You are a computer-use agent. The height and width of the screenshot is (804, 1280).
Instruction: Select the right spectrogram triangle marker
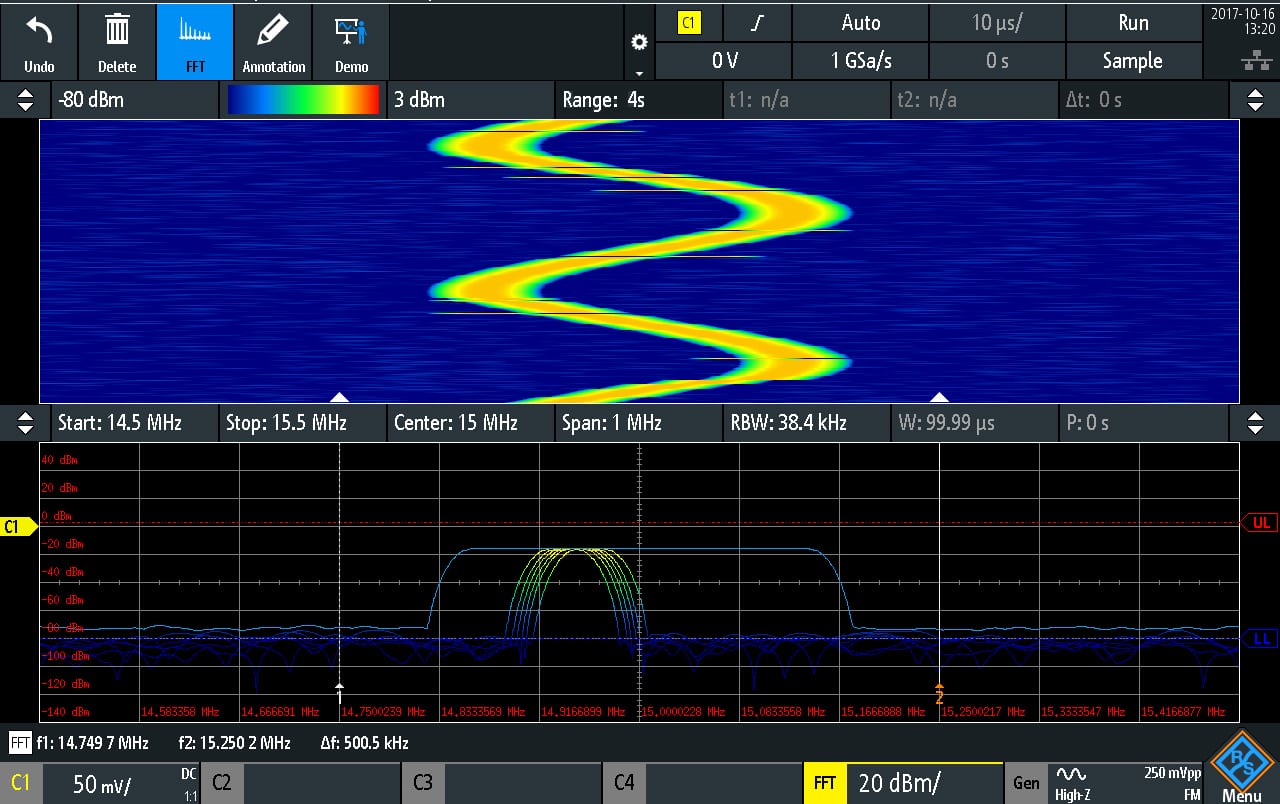pyautogui.click(x=939, y=397)
